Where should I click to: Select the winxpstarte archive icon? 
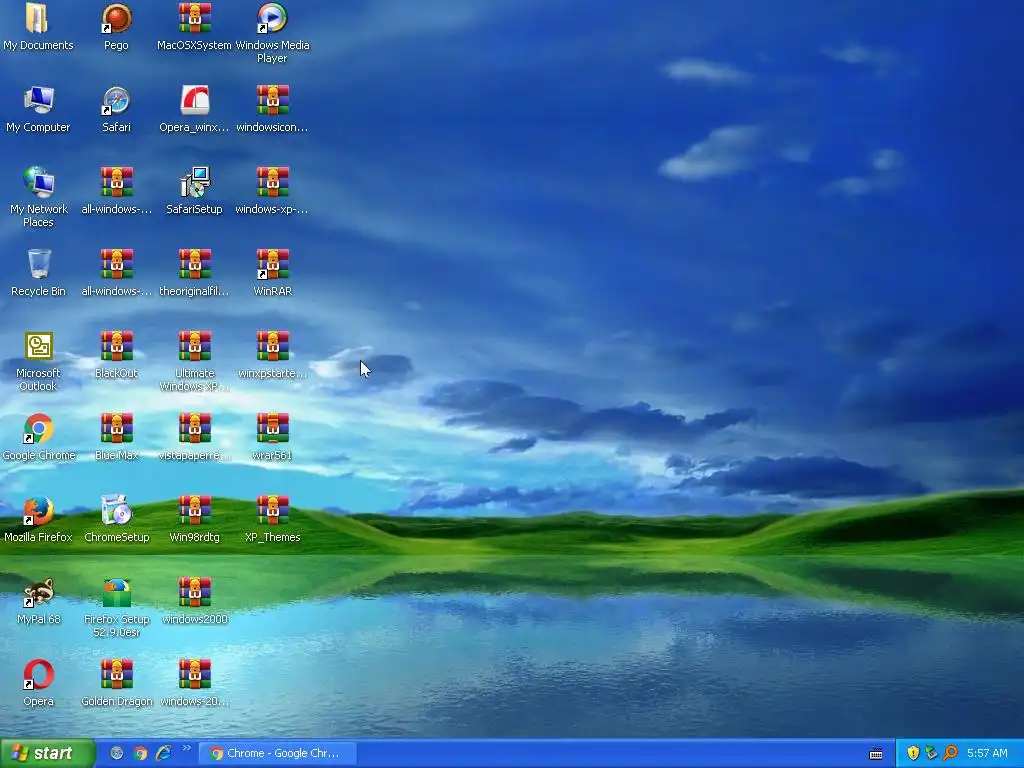(x=272, y=346)
